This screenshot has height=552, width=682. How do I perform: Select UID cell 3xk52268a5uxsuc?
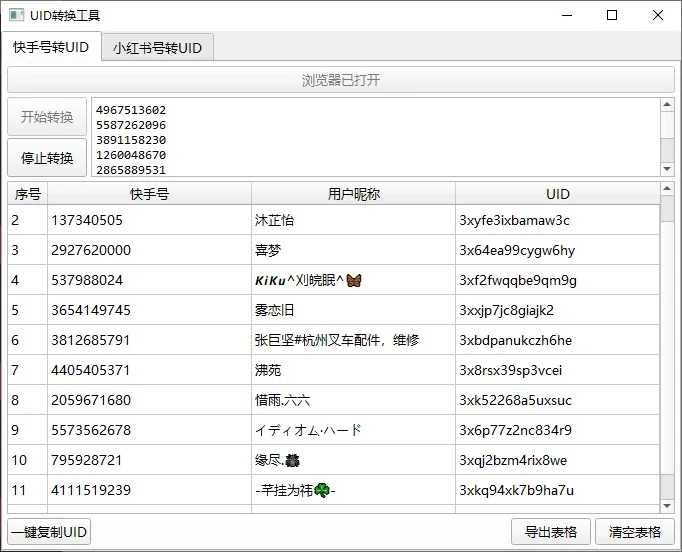[558, 400]
